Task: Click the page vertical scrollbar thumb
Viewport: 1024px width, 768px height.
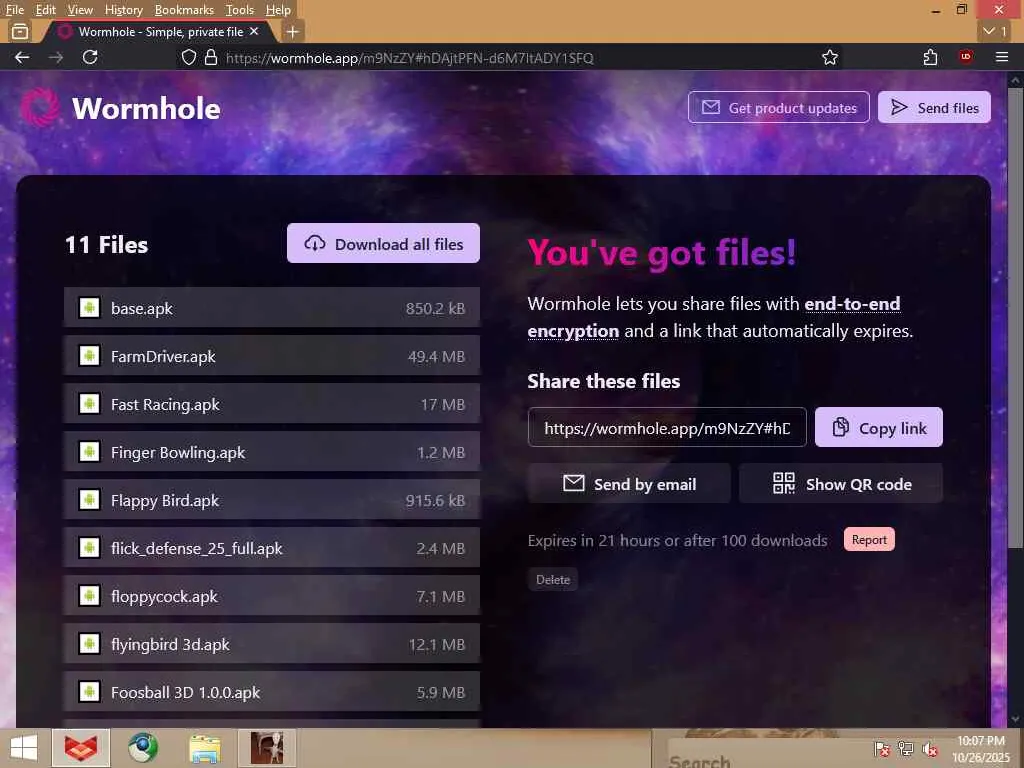Action: [1015, 317]
